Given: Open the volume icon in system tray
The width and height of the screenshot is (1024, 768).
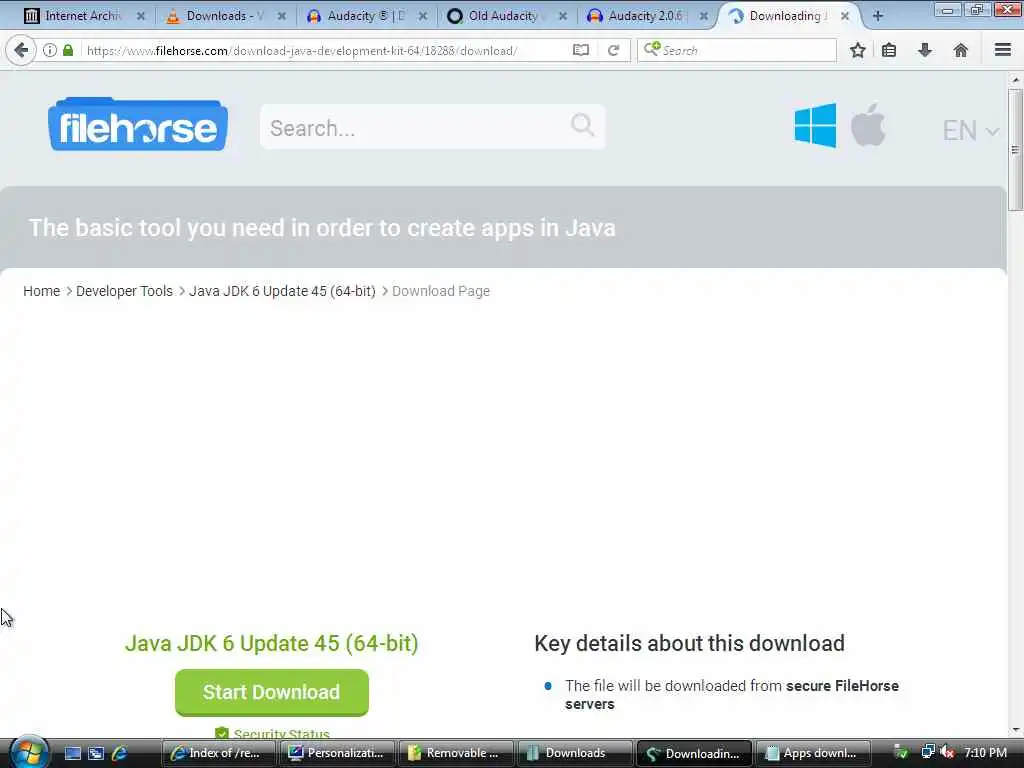Looking at the screenshot, I should click(x=948, y=752).
